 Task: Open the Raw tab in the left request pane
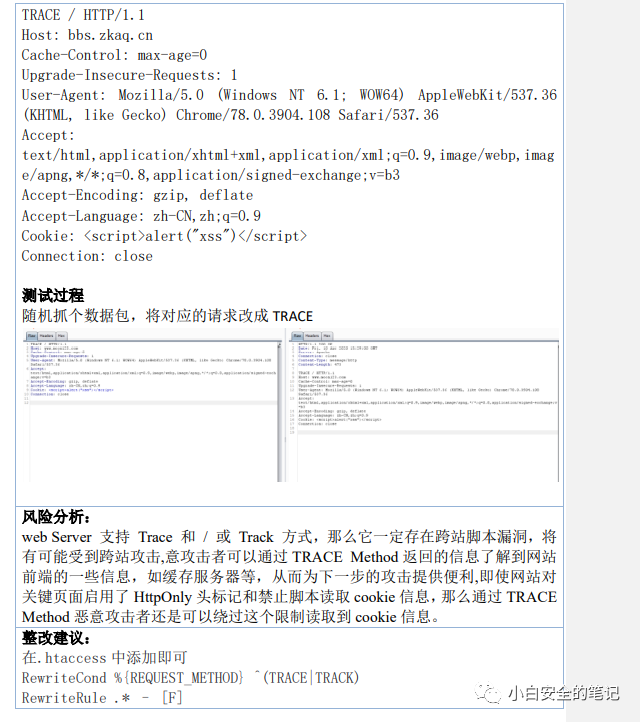(x=32, y=336)
